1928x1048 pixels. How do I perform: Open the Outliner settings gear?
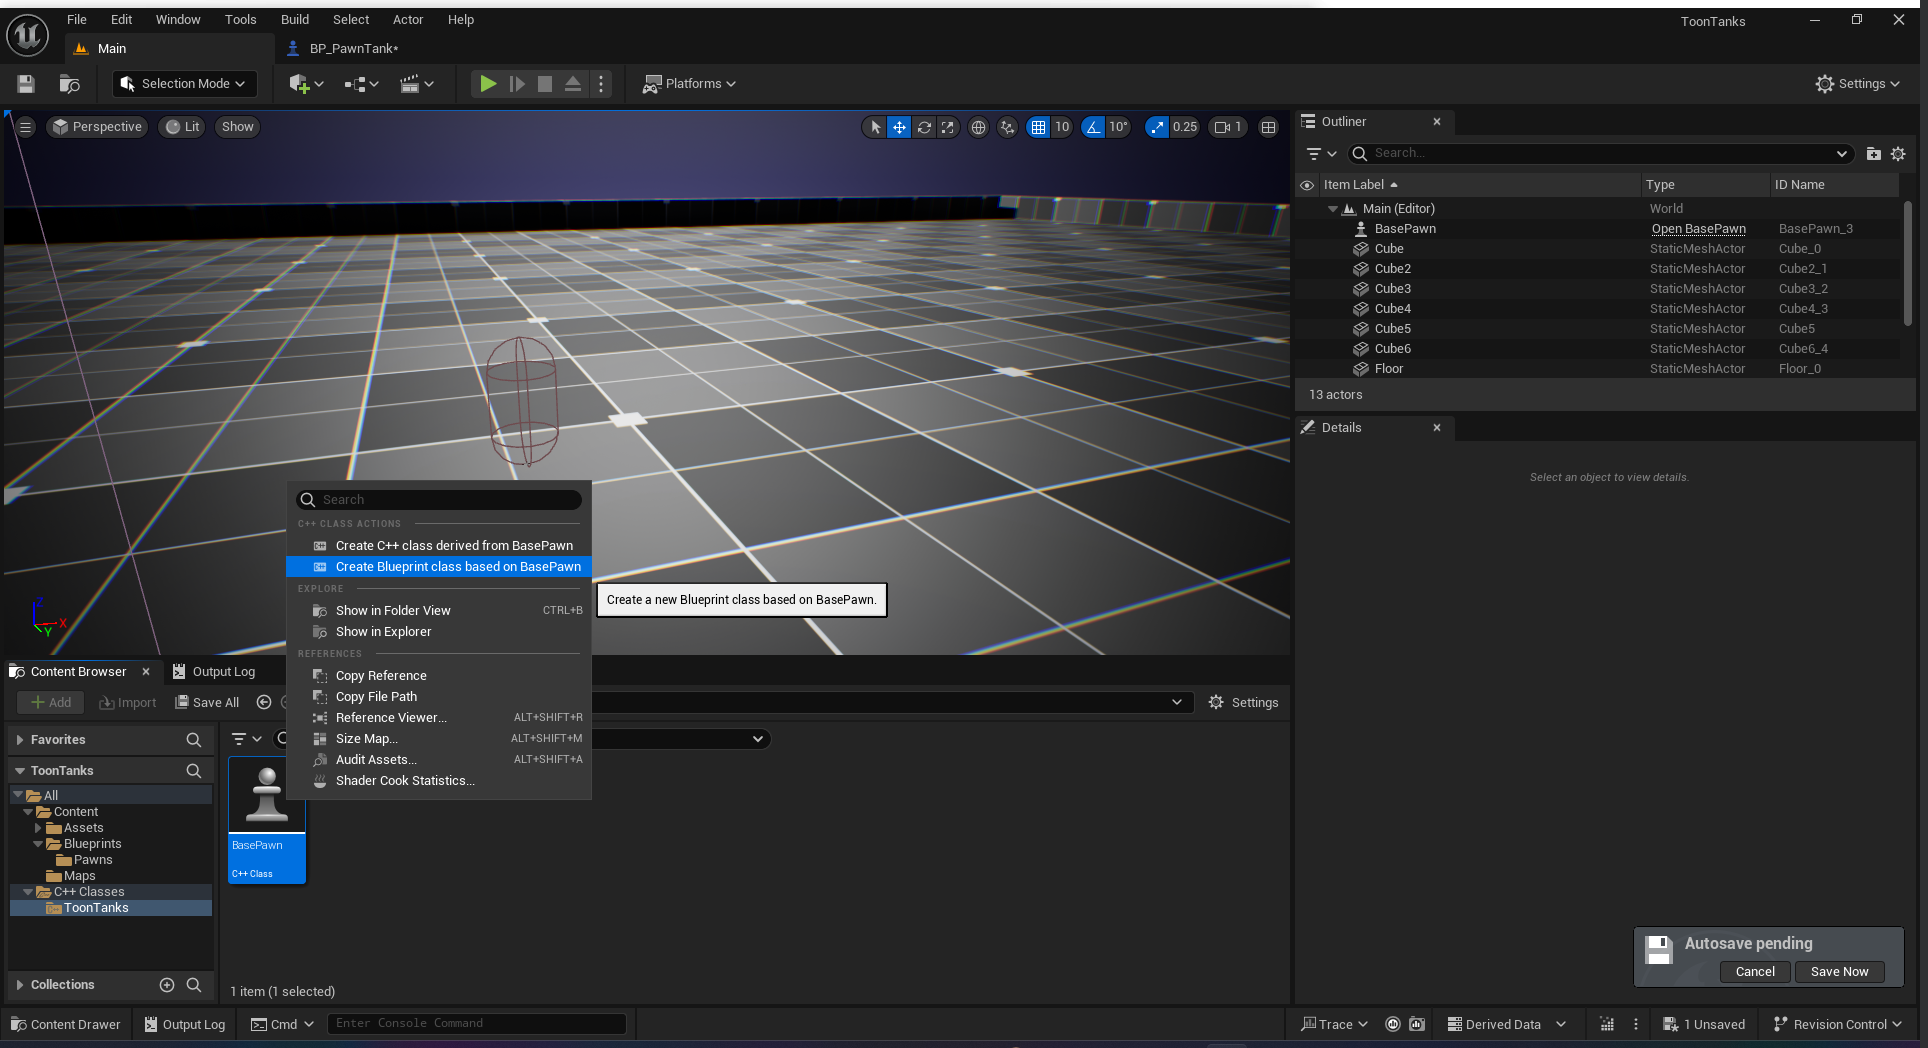pyautogui.click(x=1898, y=154)
